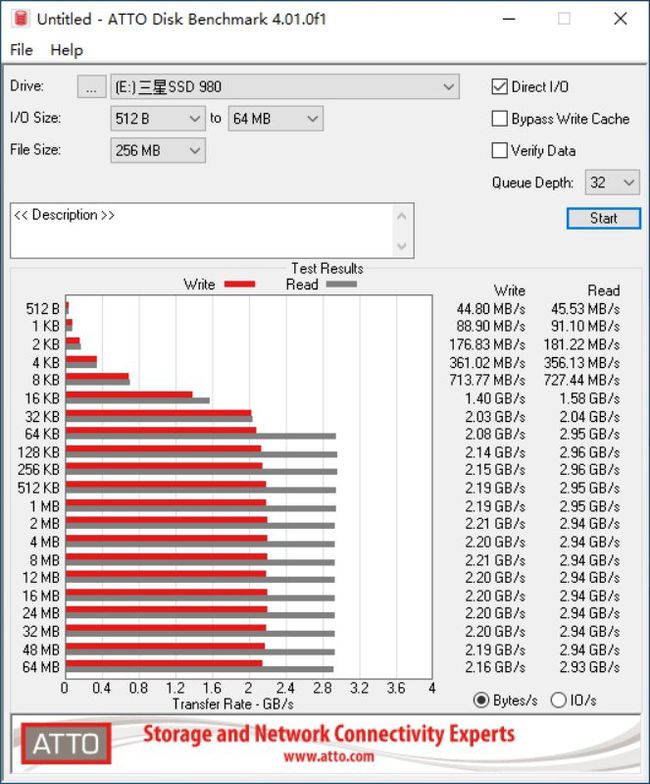650x784 pixels.
Task: Click the Transfer Rate - GB/s axis label
Action: (233, 704)
